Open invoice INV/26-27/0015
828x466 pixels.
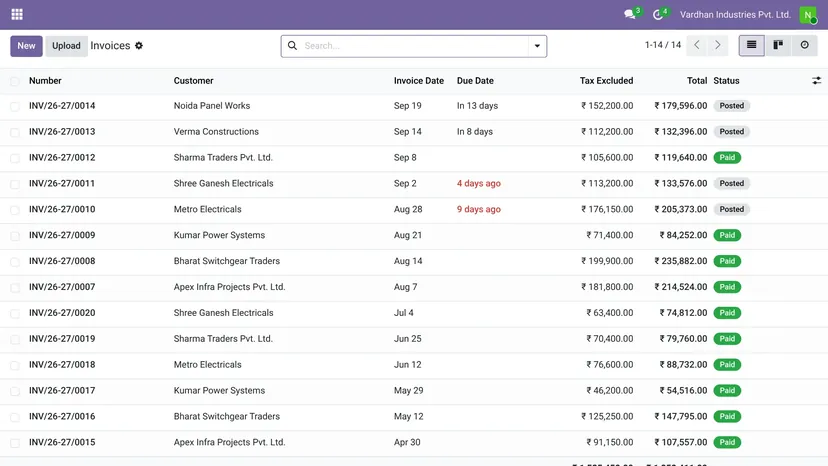62,442
